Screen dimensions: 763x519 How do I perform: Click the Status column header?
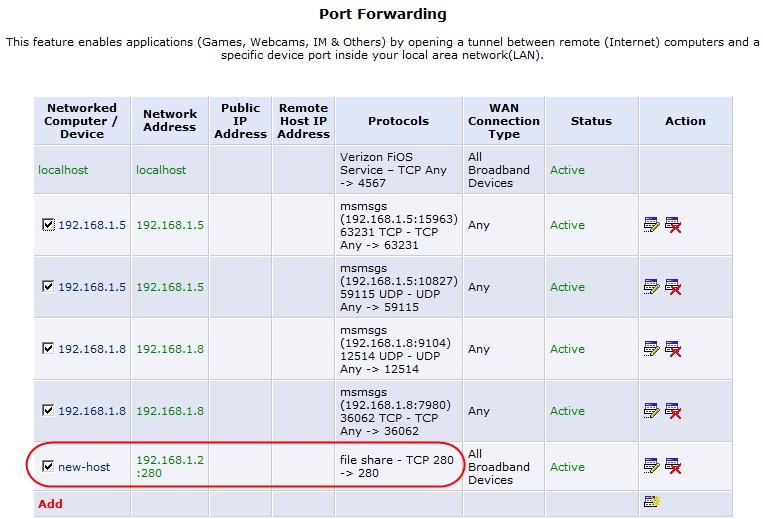[x=591, y=121]
